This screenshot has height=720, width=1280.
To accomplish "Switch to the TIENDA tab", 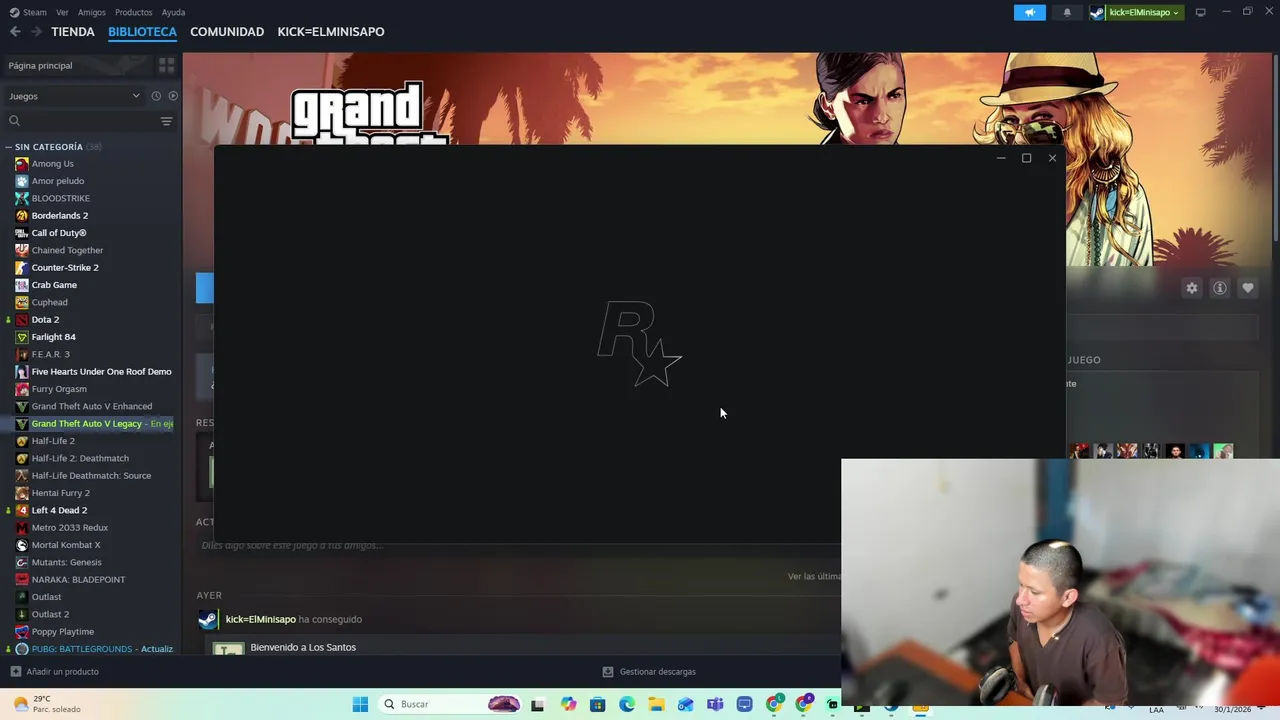I will click(73, 32).
